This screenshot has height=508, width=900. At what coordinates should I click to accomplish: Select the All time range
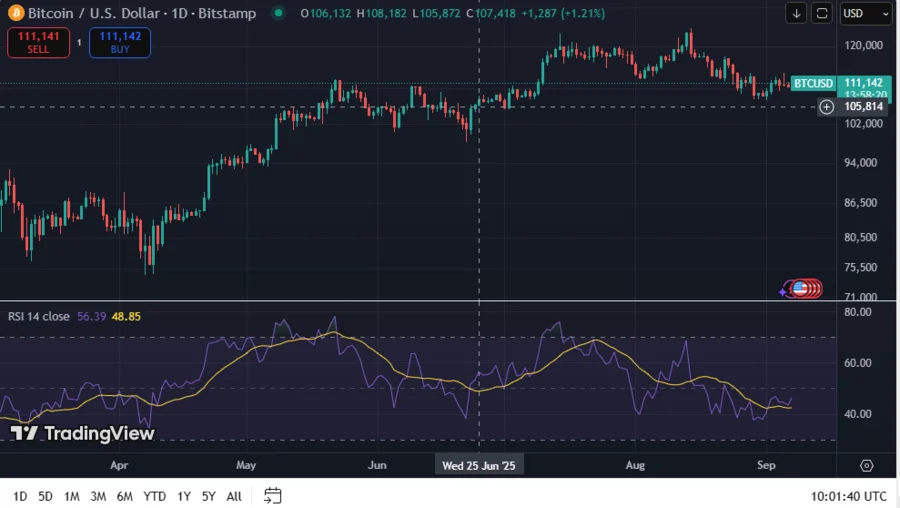click(x=234, y=496)
